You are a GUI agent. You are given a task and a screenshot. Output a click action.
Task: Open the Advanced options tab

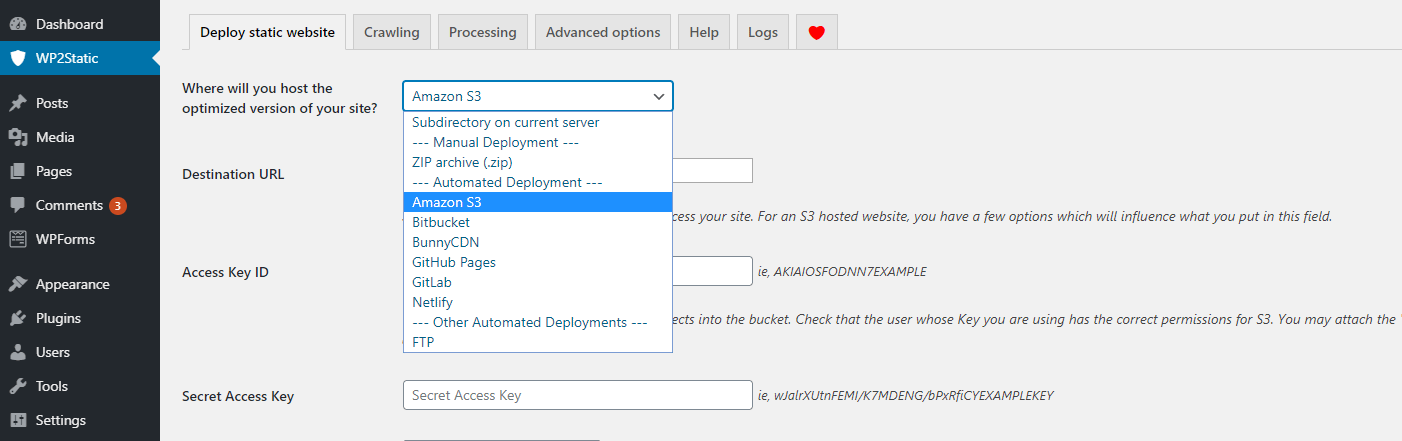click(x=603, y=32)
